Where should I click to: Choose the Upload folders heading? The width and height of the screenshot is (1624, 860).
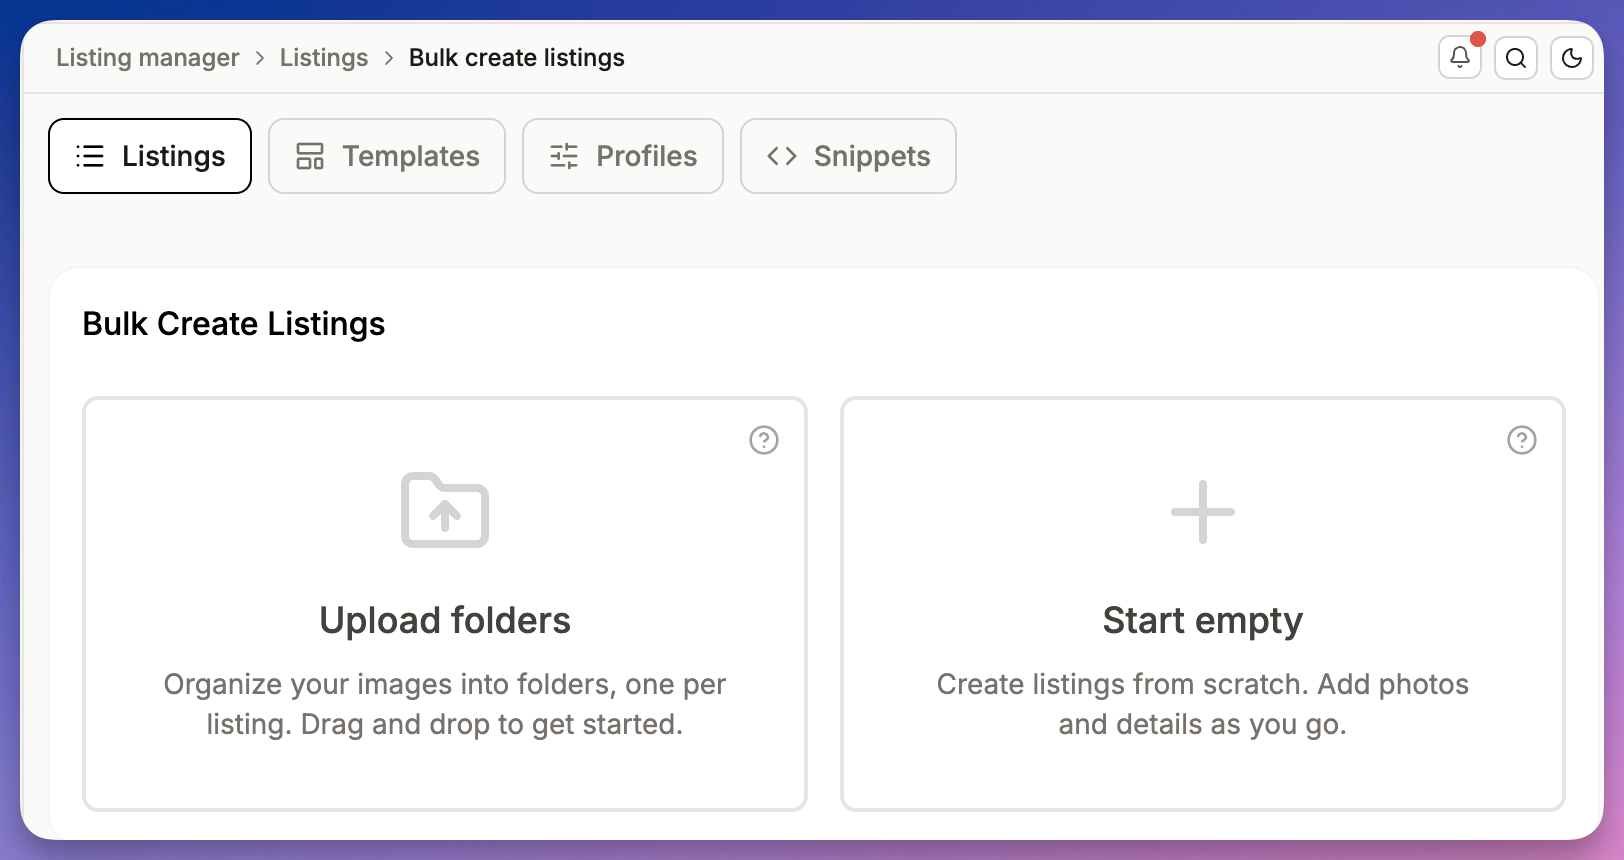(x=445, y=621)
